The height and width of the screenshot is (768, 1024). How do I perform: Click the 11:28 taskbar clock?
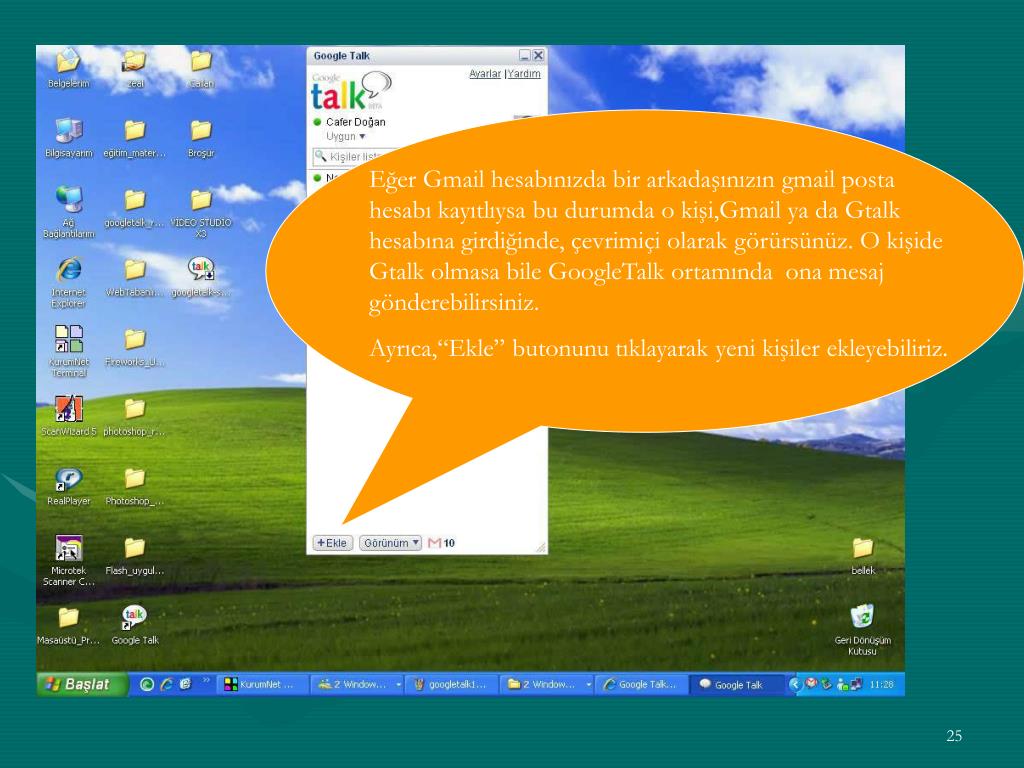(x=881, y=684)
